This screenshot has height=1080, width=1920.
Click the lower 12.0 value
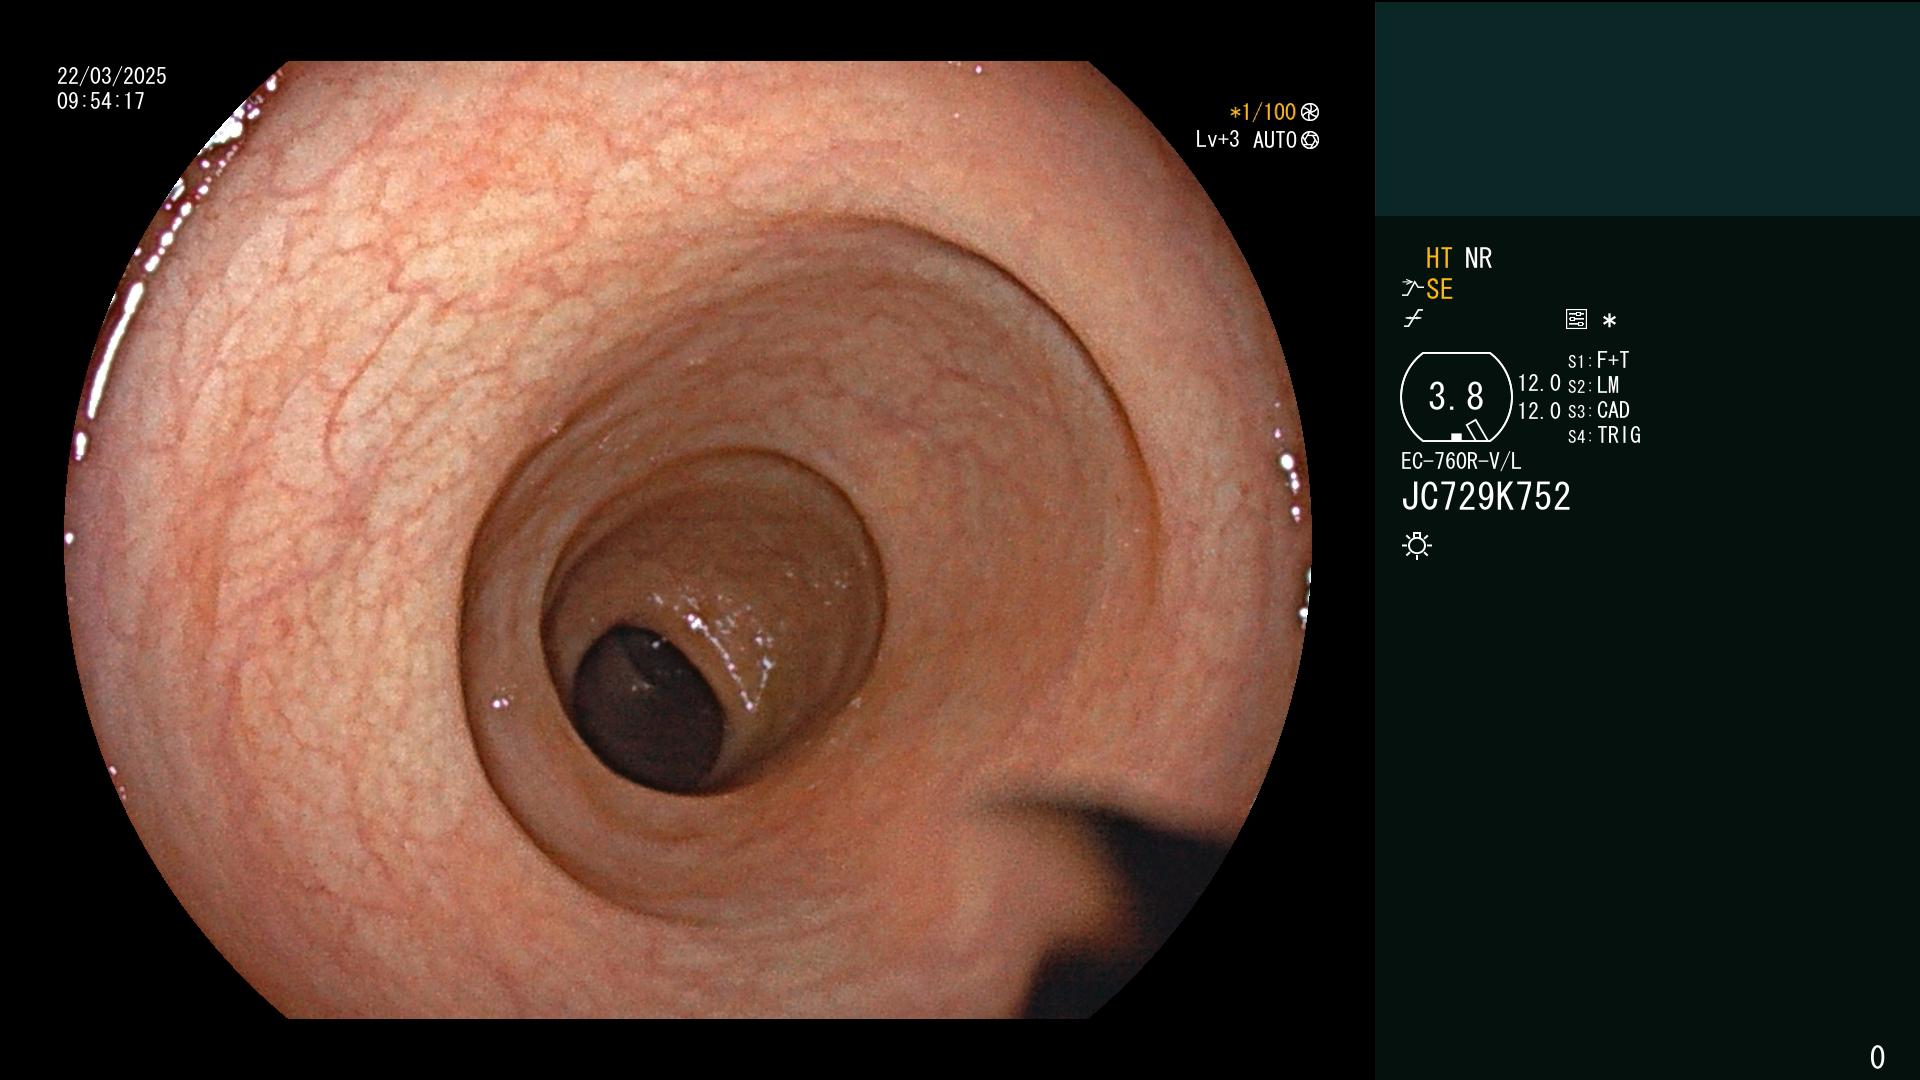click(1539, 411)
